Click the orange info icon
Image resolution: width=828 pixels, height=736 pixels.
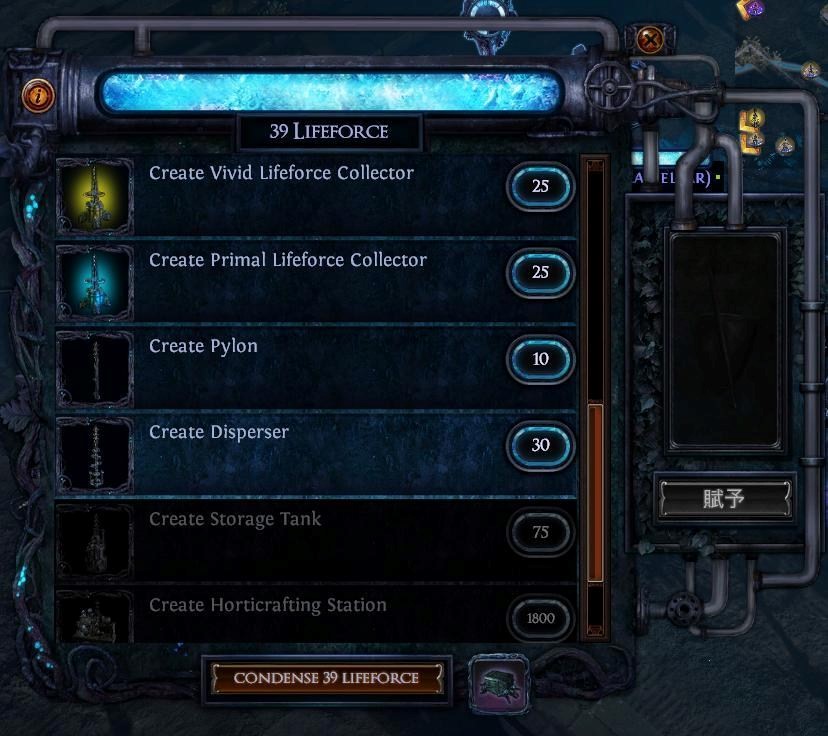point(38,96)
